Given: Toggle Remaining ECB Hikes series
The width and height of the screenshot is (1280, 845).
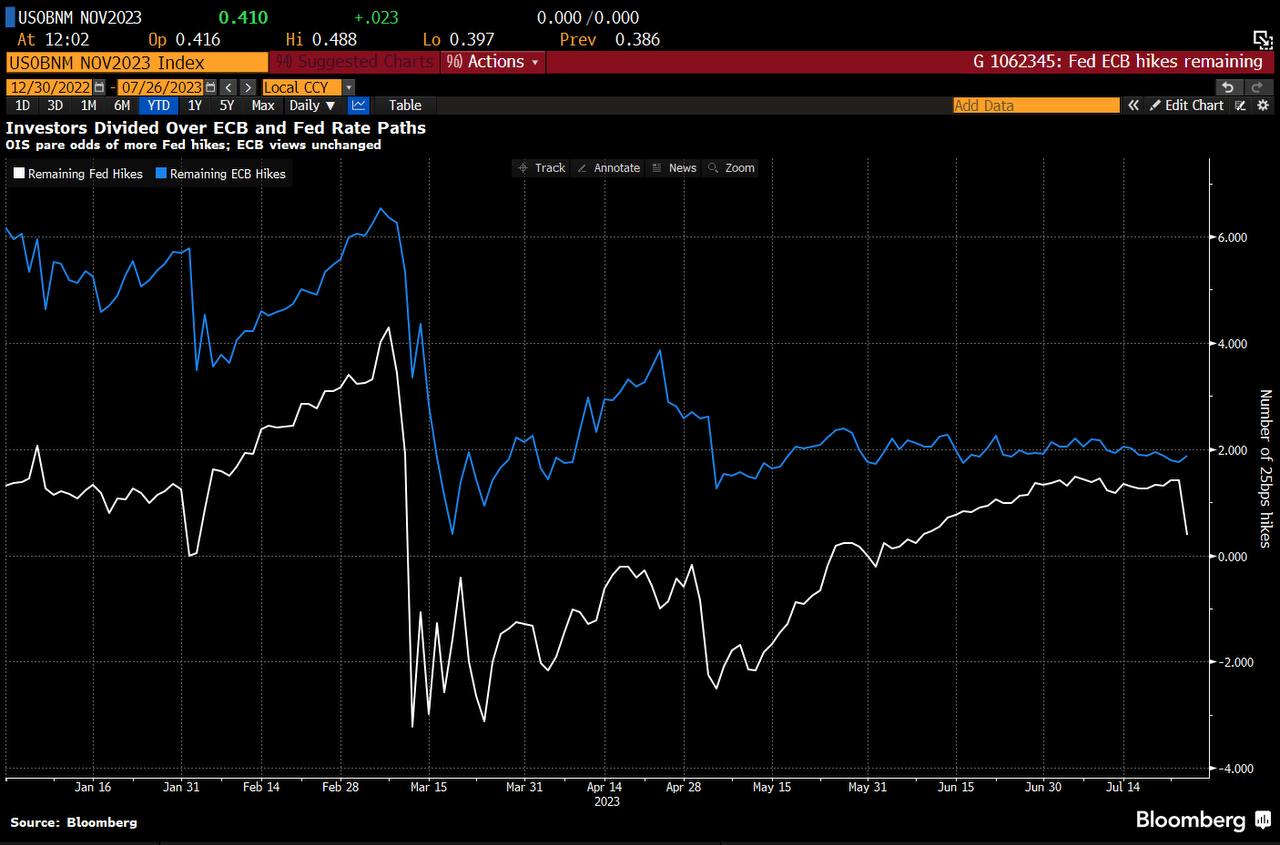Looking at the screenshot, I should (x=220, y=174).
